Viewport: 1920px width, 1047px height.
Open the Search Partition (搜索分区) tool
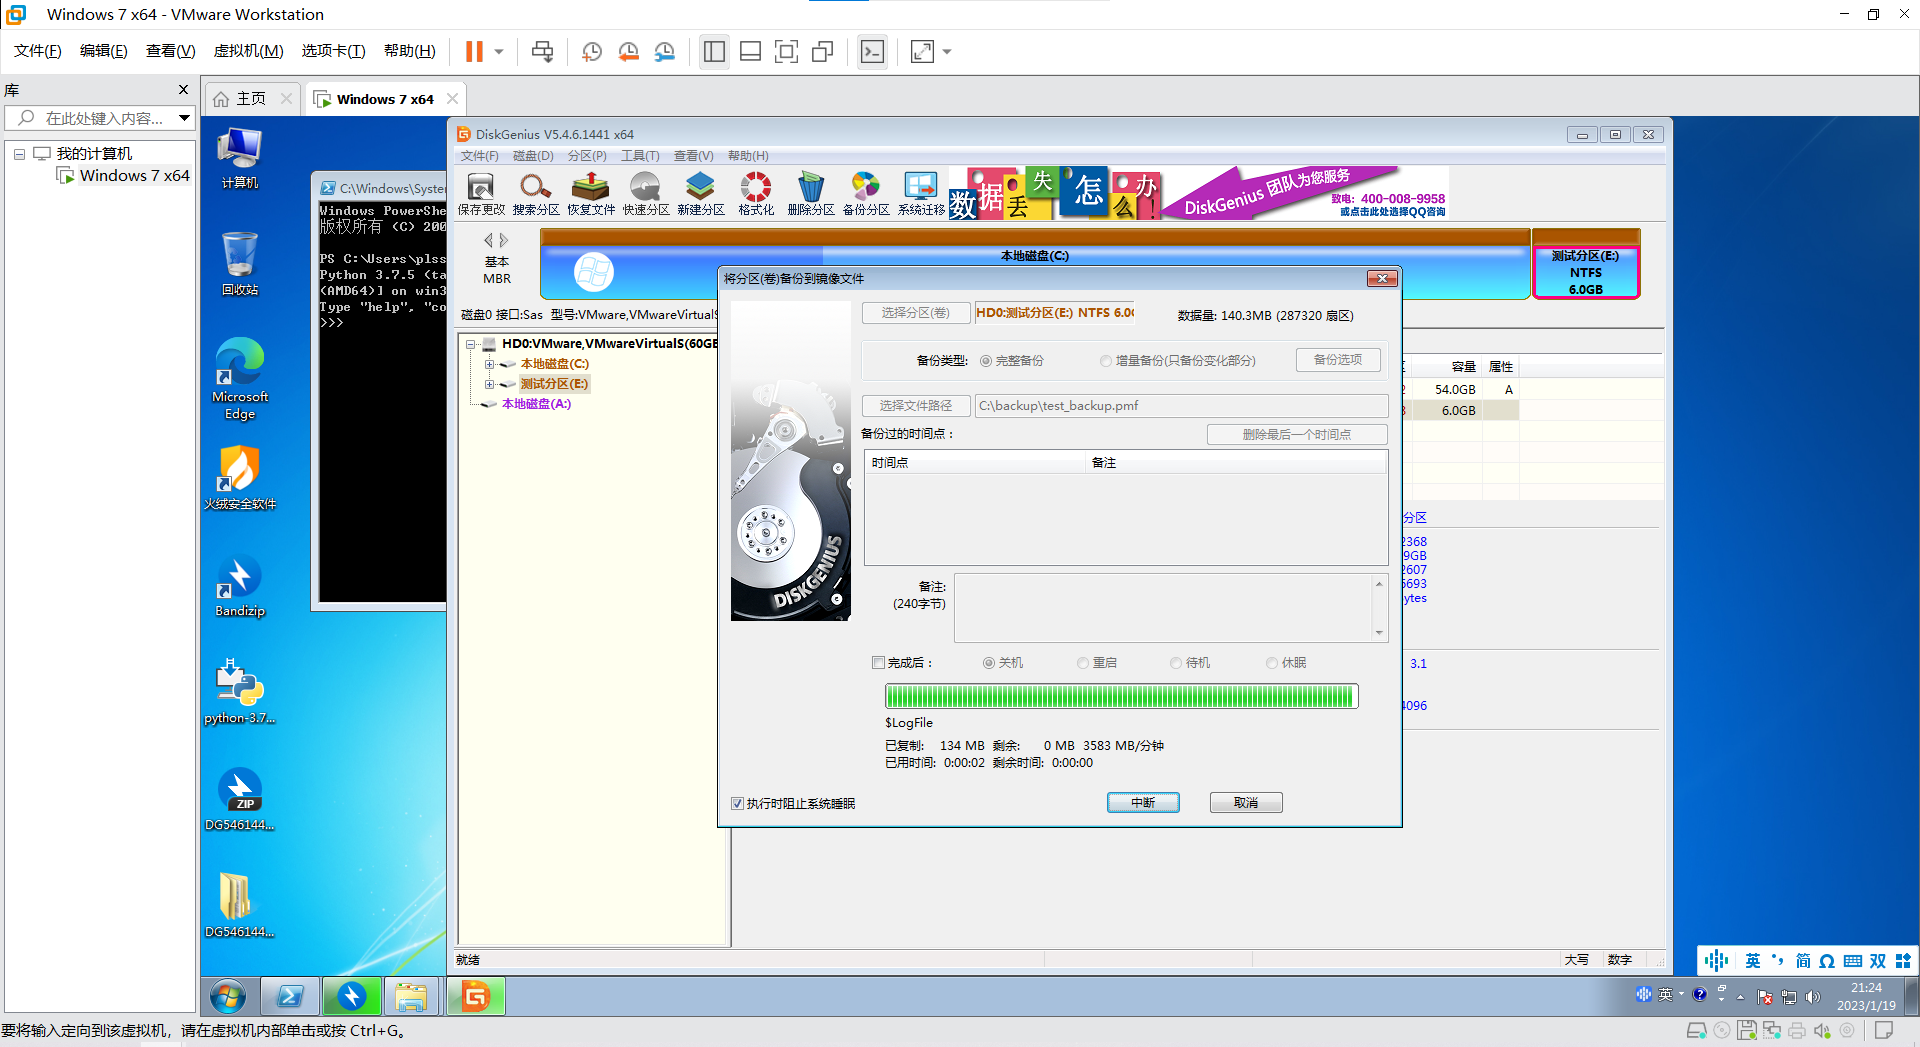(536, 194)
